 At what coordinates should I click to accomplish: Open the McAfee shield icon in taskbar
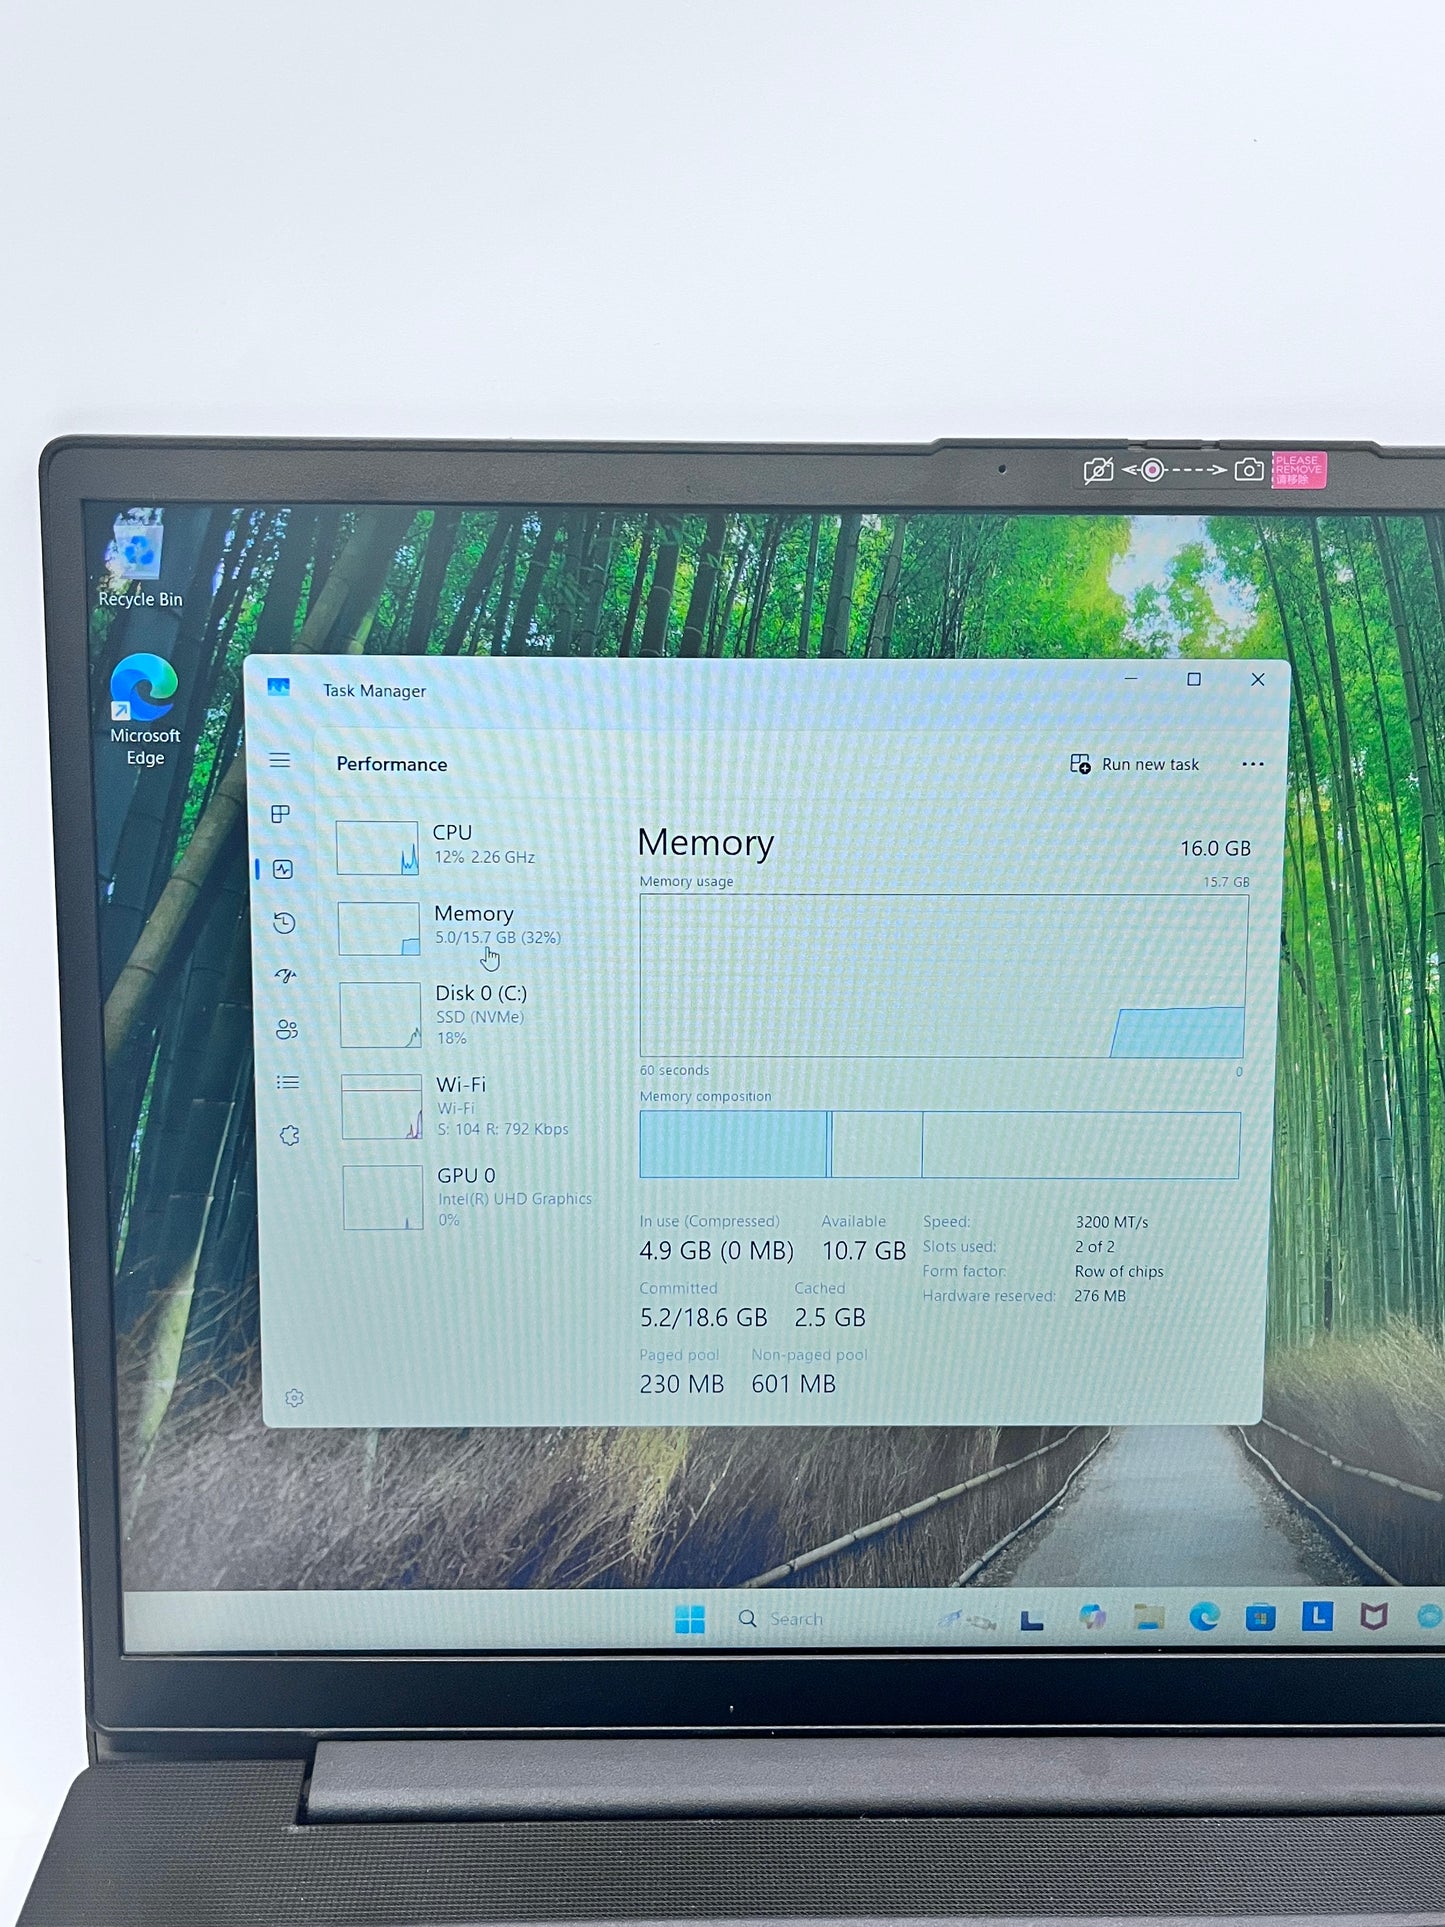[1374, 1616]
